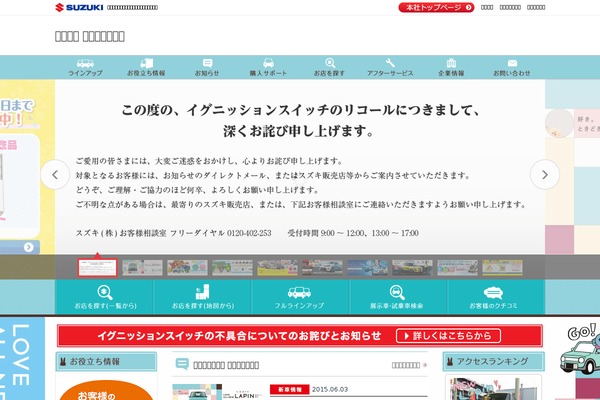This screenshot has width=600, height=400.
Task: Click 詳しくはこちらから in red banner
Action: click(x=448, y=336)
